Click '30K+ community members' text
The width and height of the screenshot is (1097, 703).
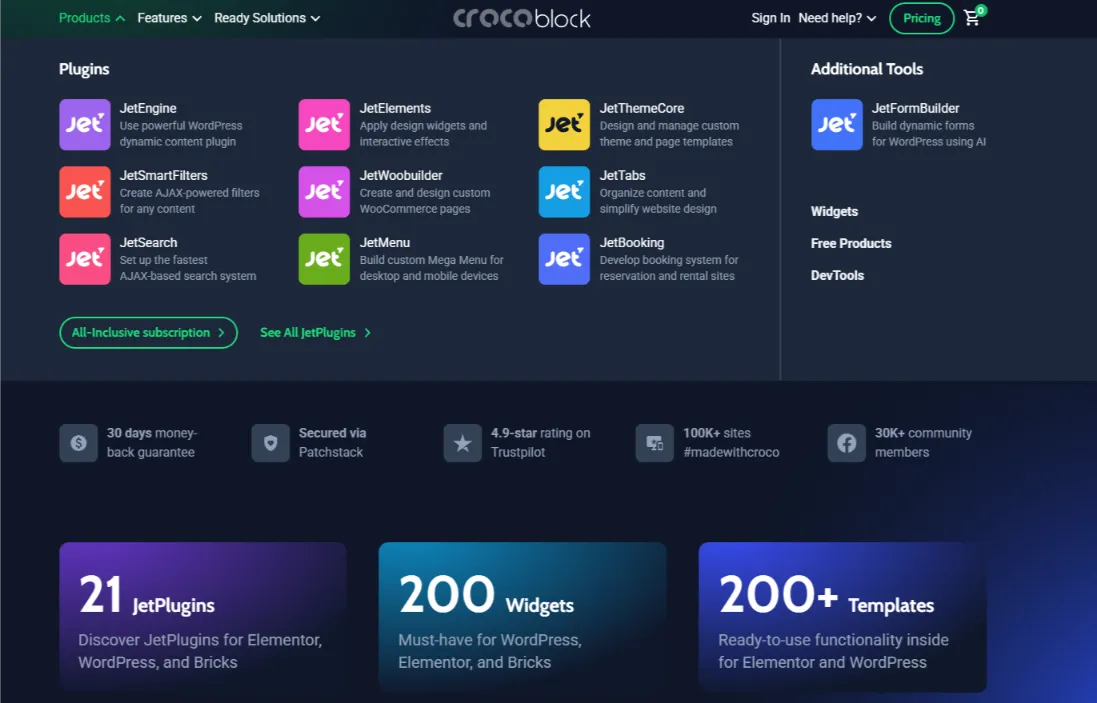[923, 443]
